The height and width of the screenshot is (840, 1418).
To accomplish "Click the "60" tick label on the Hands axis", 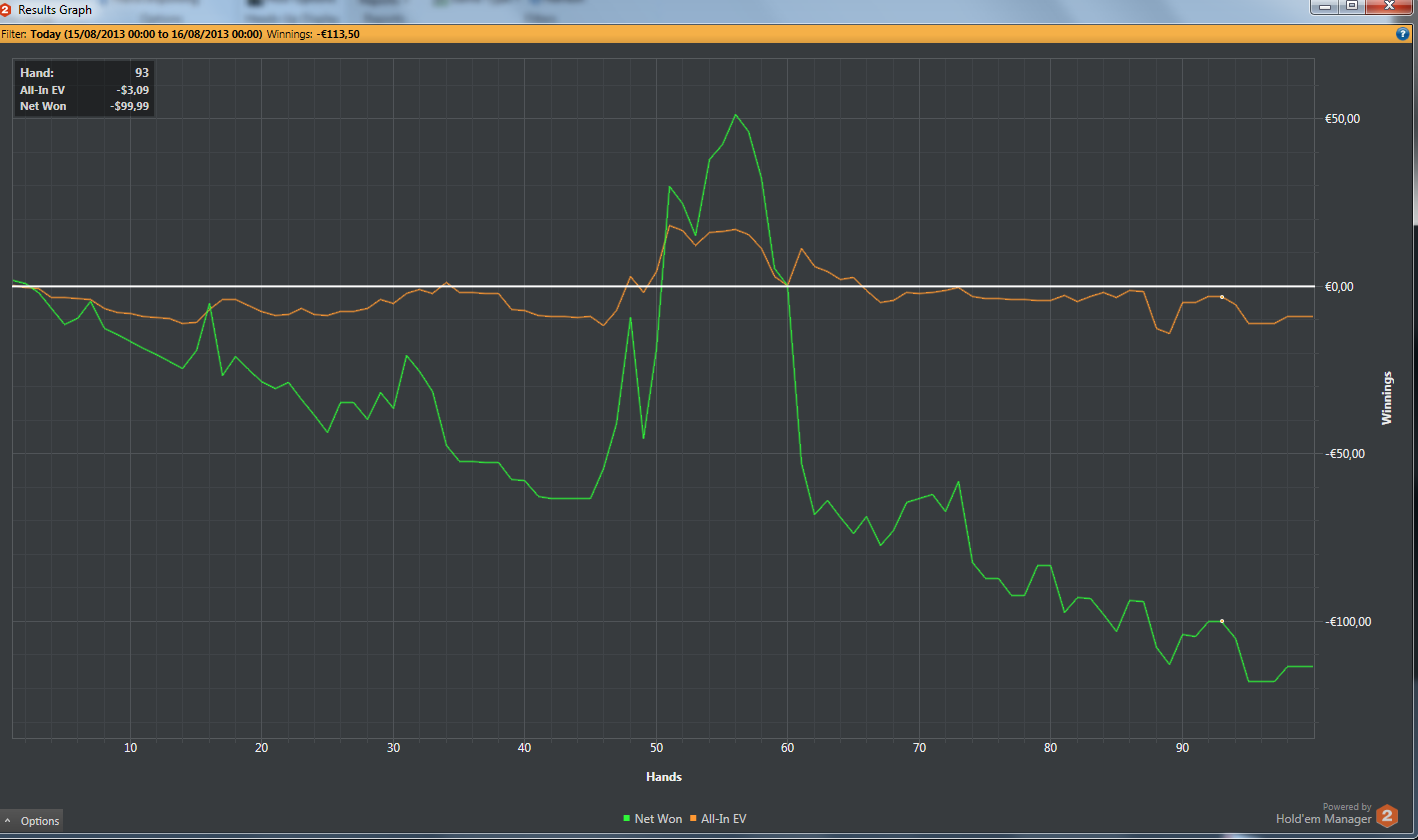I will pyautogui.click(x=787, y=748).
